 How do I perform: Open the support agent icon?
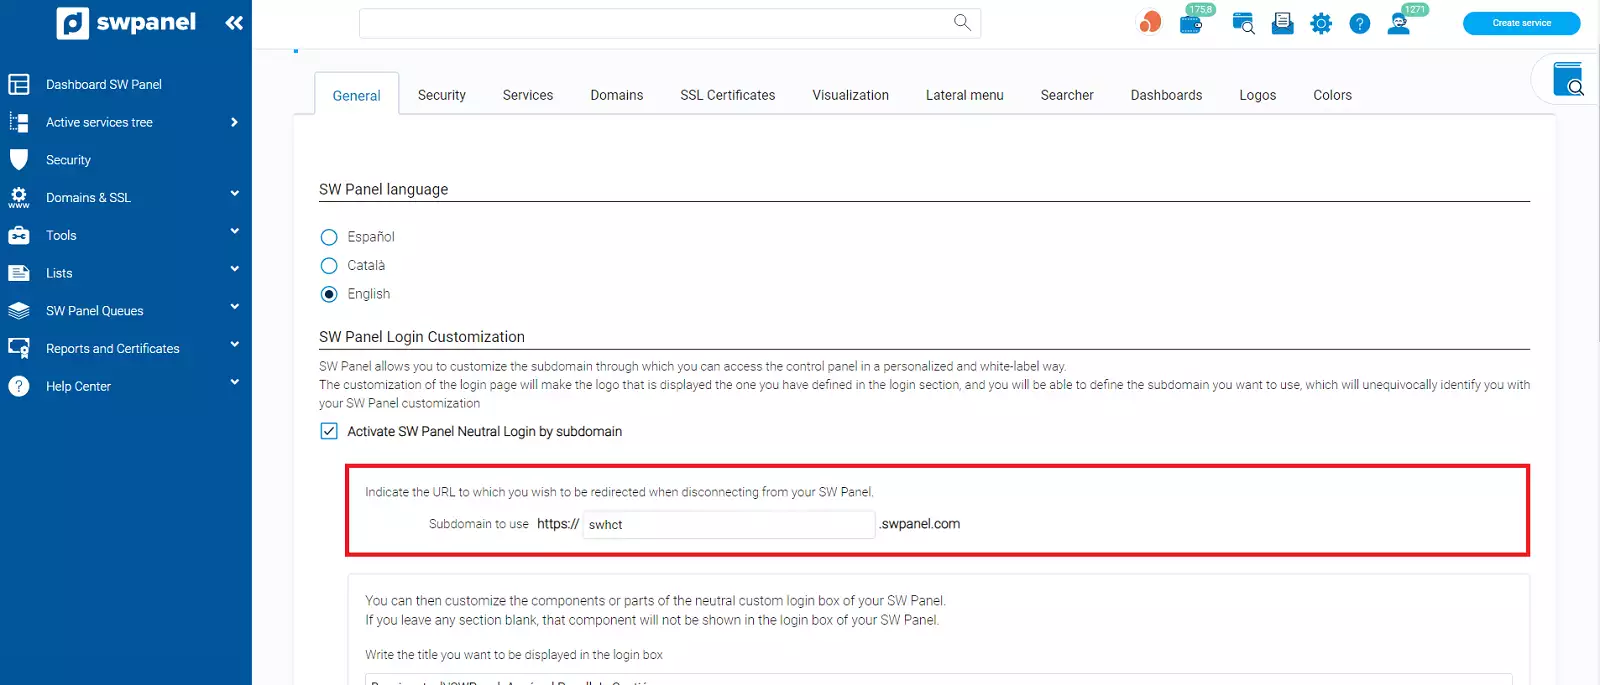click(x=1399, y=24)
